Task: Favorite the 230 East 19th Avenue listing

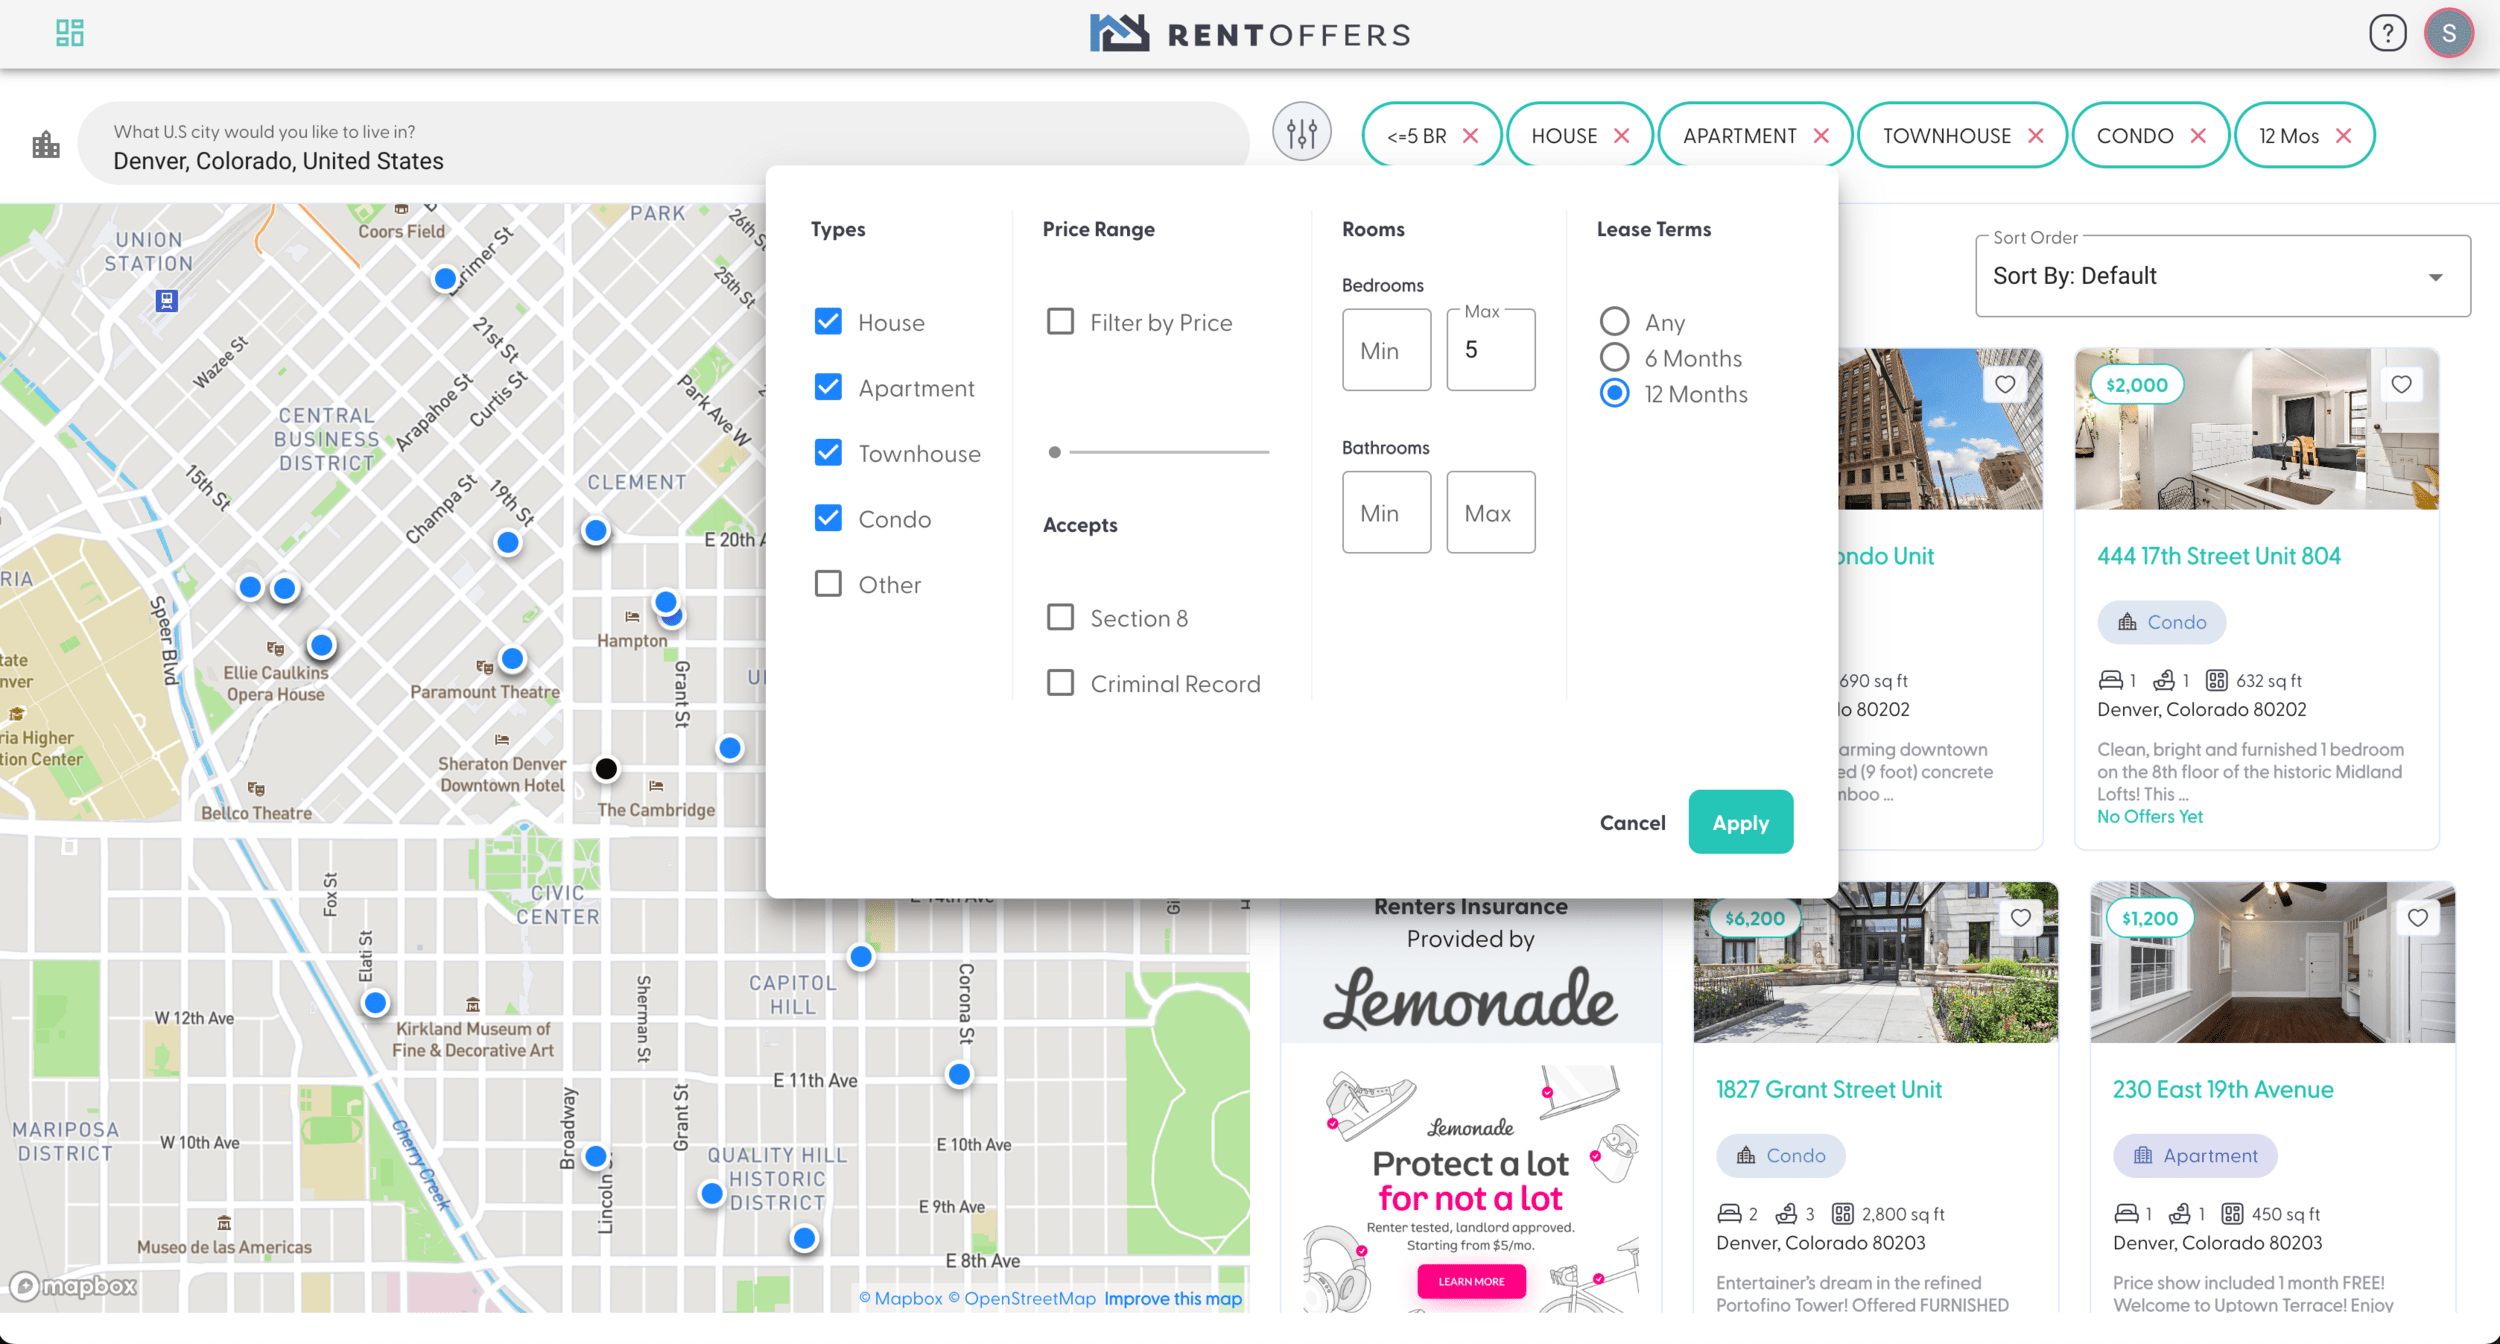Action: (x=2417, y=918)
